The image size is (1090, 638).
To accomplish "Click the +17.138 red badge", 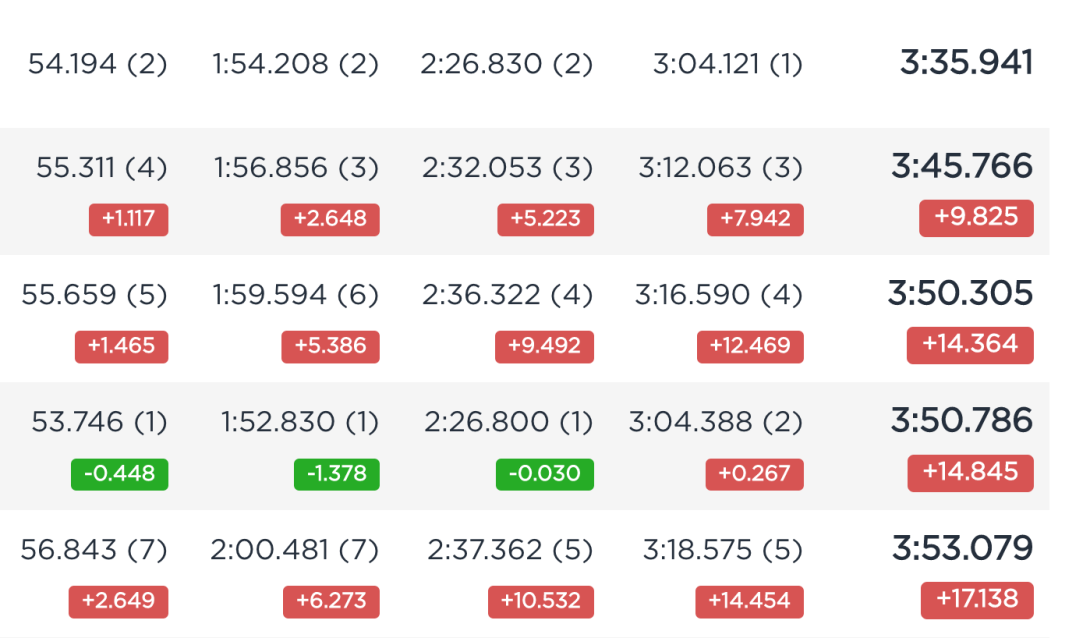I will 977,600.
